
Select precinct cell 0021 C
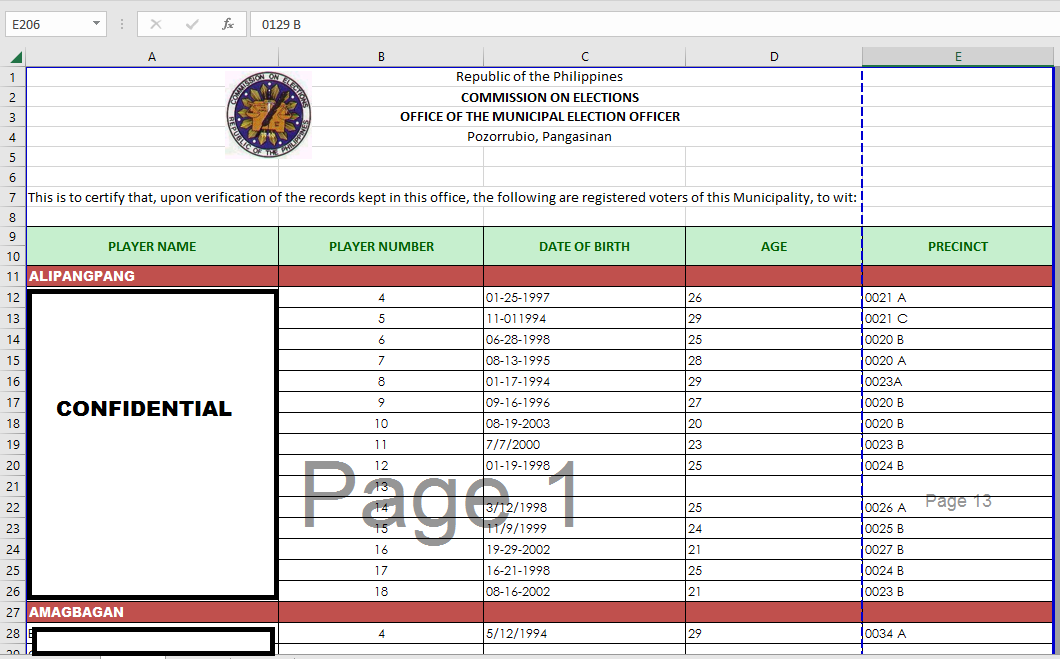pyautogui.click(x=958, y=318)
